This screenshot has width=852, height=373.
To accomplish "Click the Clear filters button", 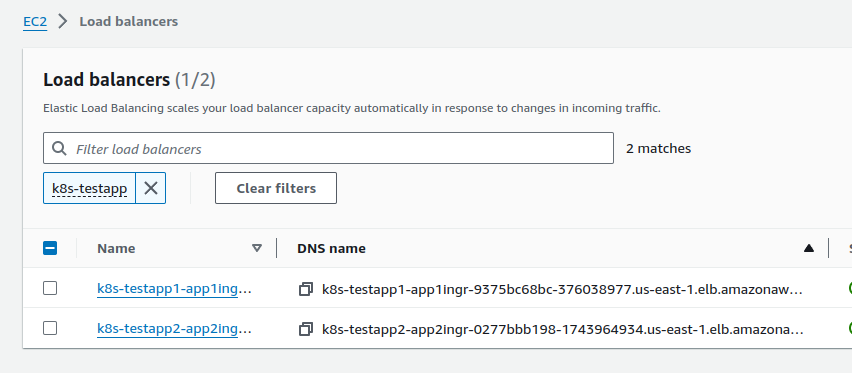I will [276, 188].
